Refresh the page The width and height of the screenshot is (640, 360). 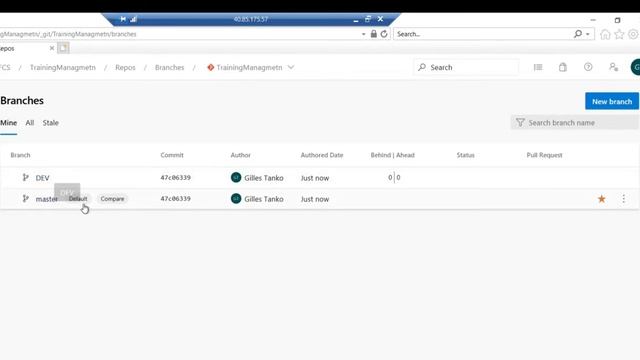click(384, 34)
